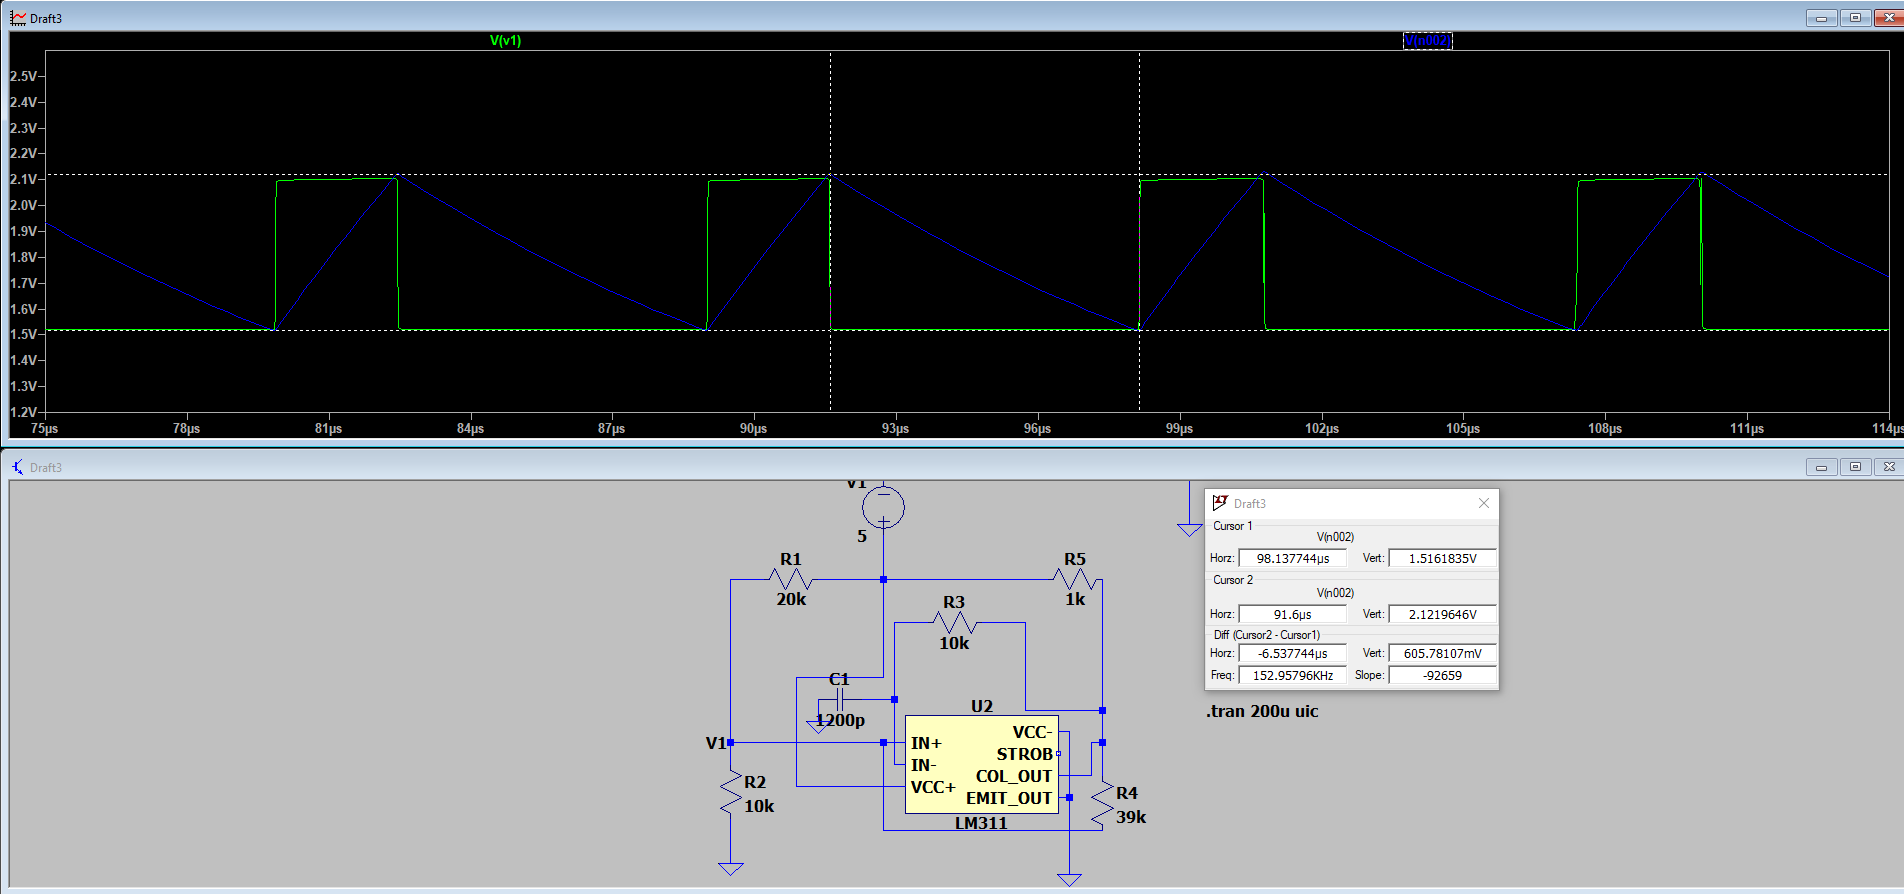
Task: Click the U2 reference designator
Action: [982, 706]
